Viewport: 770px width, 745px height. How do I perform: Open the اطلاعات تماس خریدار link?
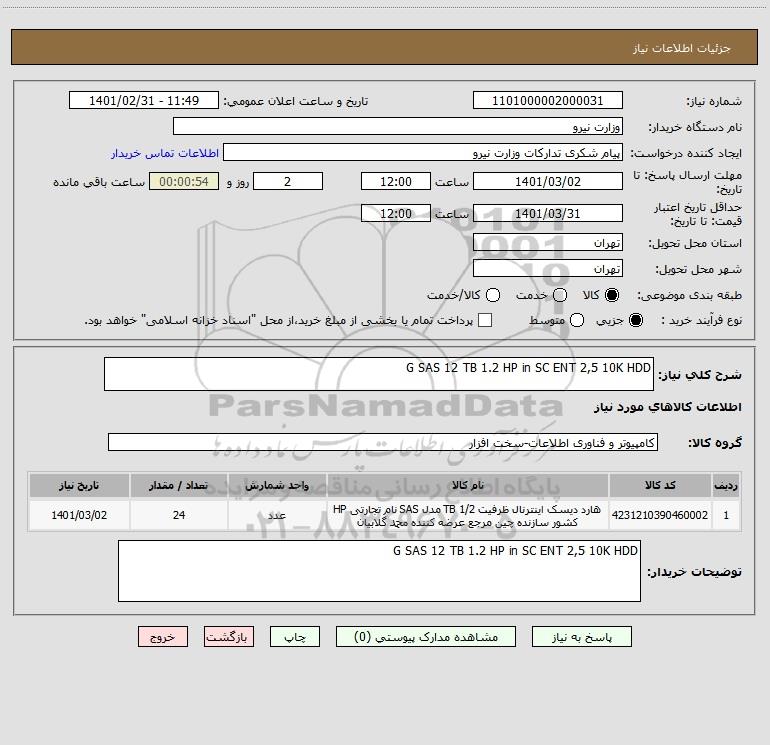point(165,153)
